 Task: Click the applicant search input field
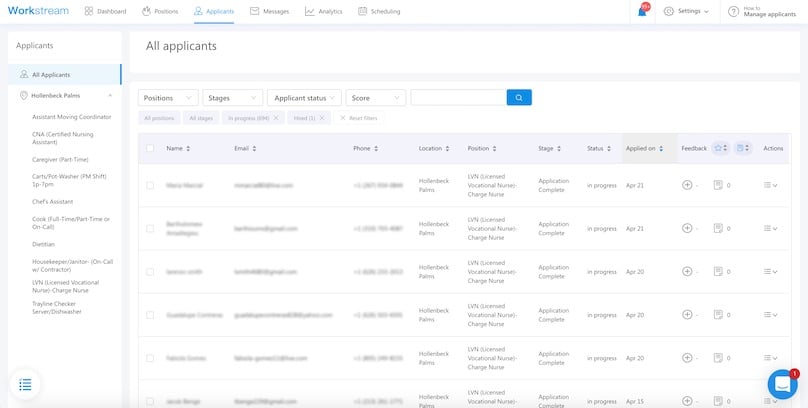coord(458,98)
